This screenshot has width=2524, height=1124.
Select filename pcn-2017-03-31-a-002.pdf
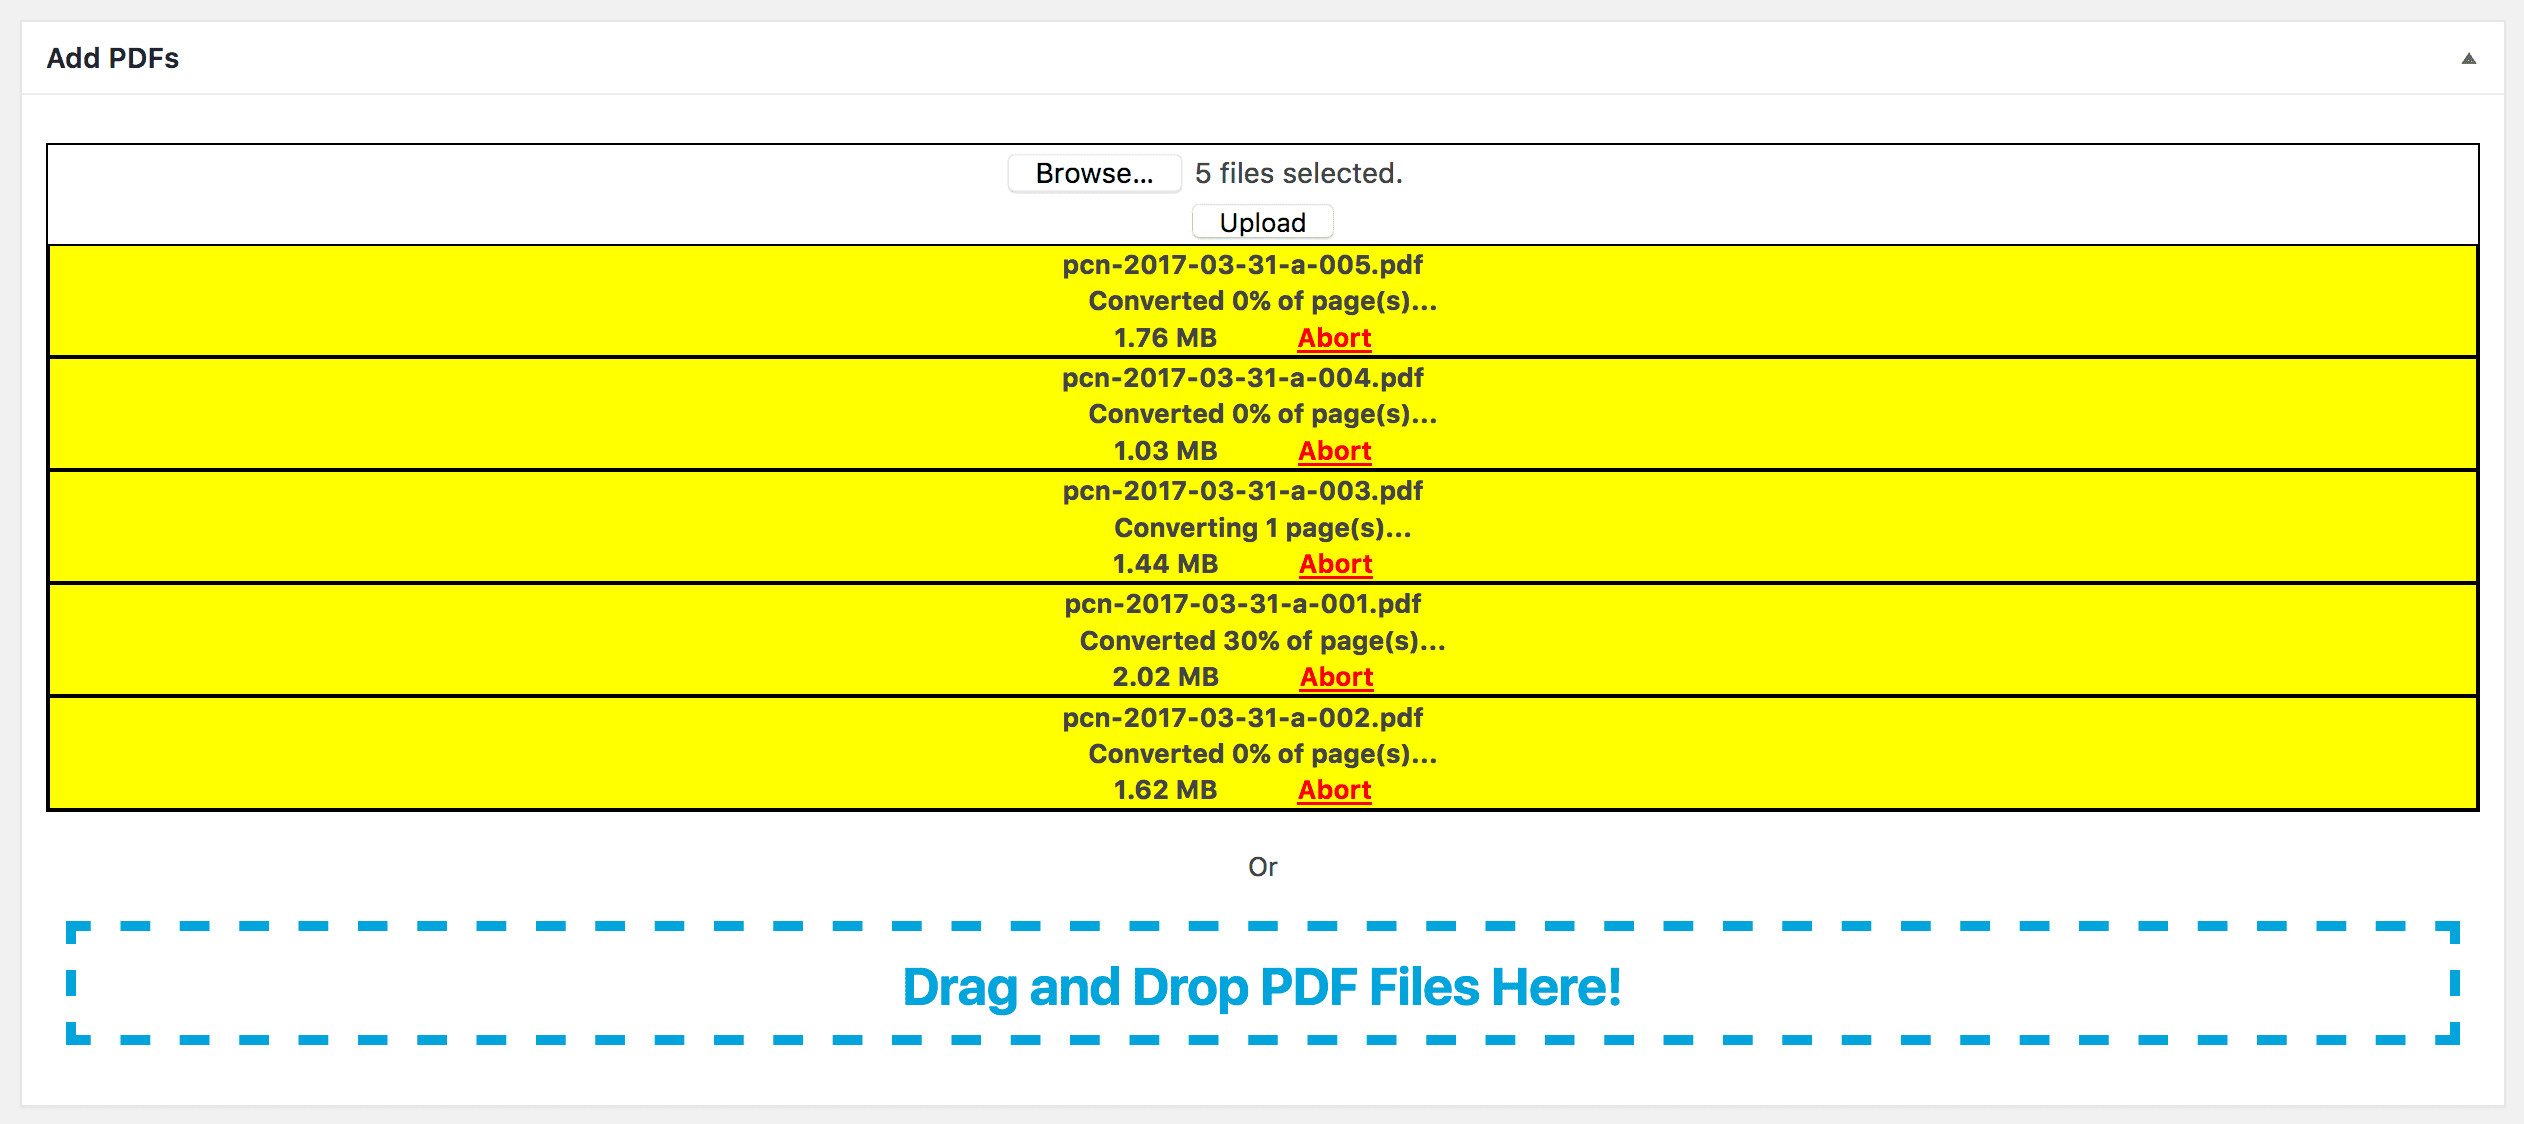pos(1242,718)
